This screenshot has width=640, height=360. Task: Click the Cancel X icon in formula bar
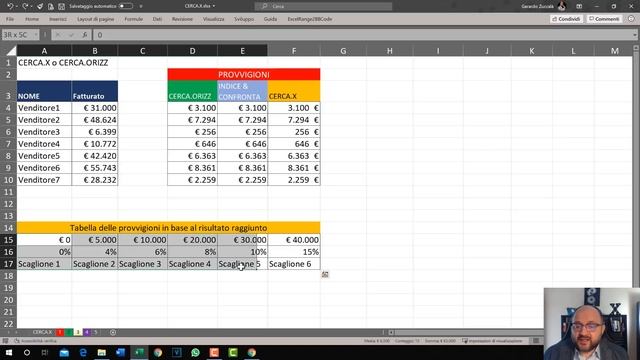tap(58, 35)
